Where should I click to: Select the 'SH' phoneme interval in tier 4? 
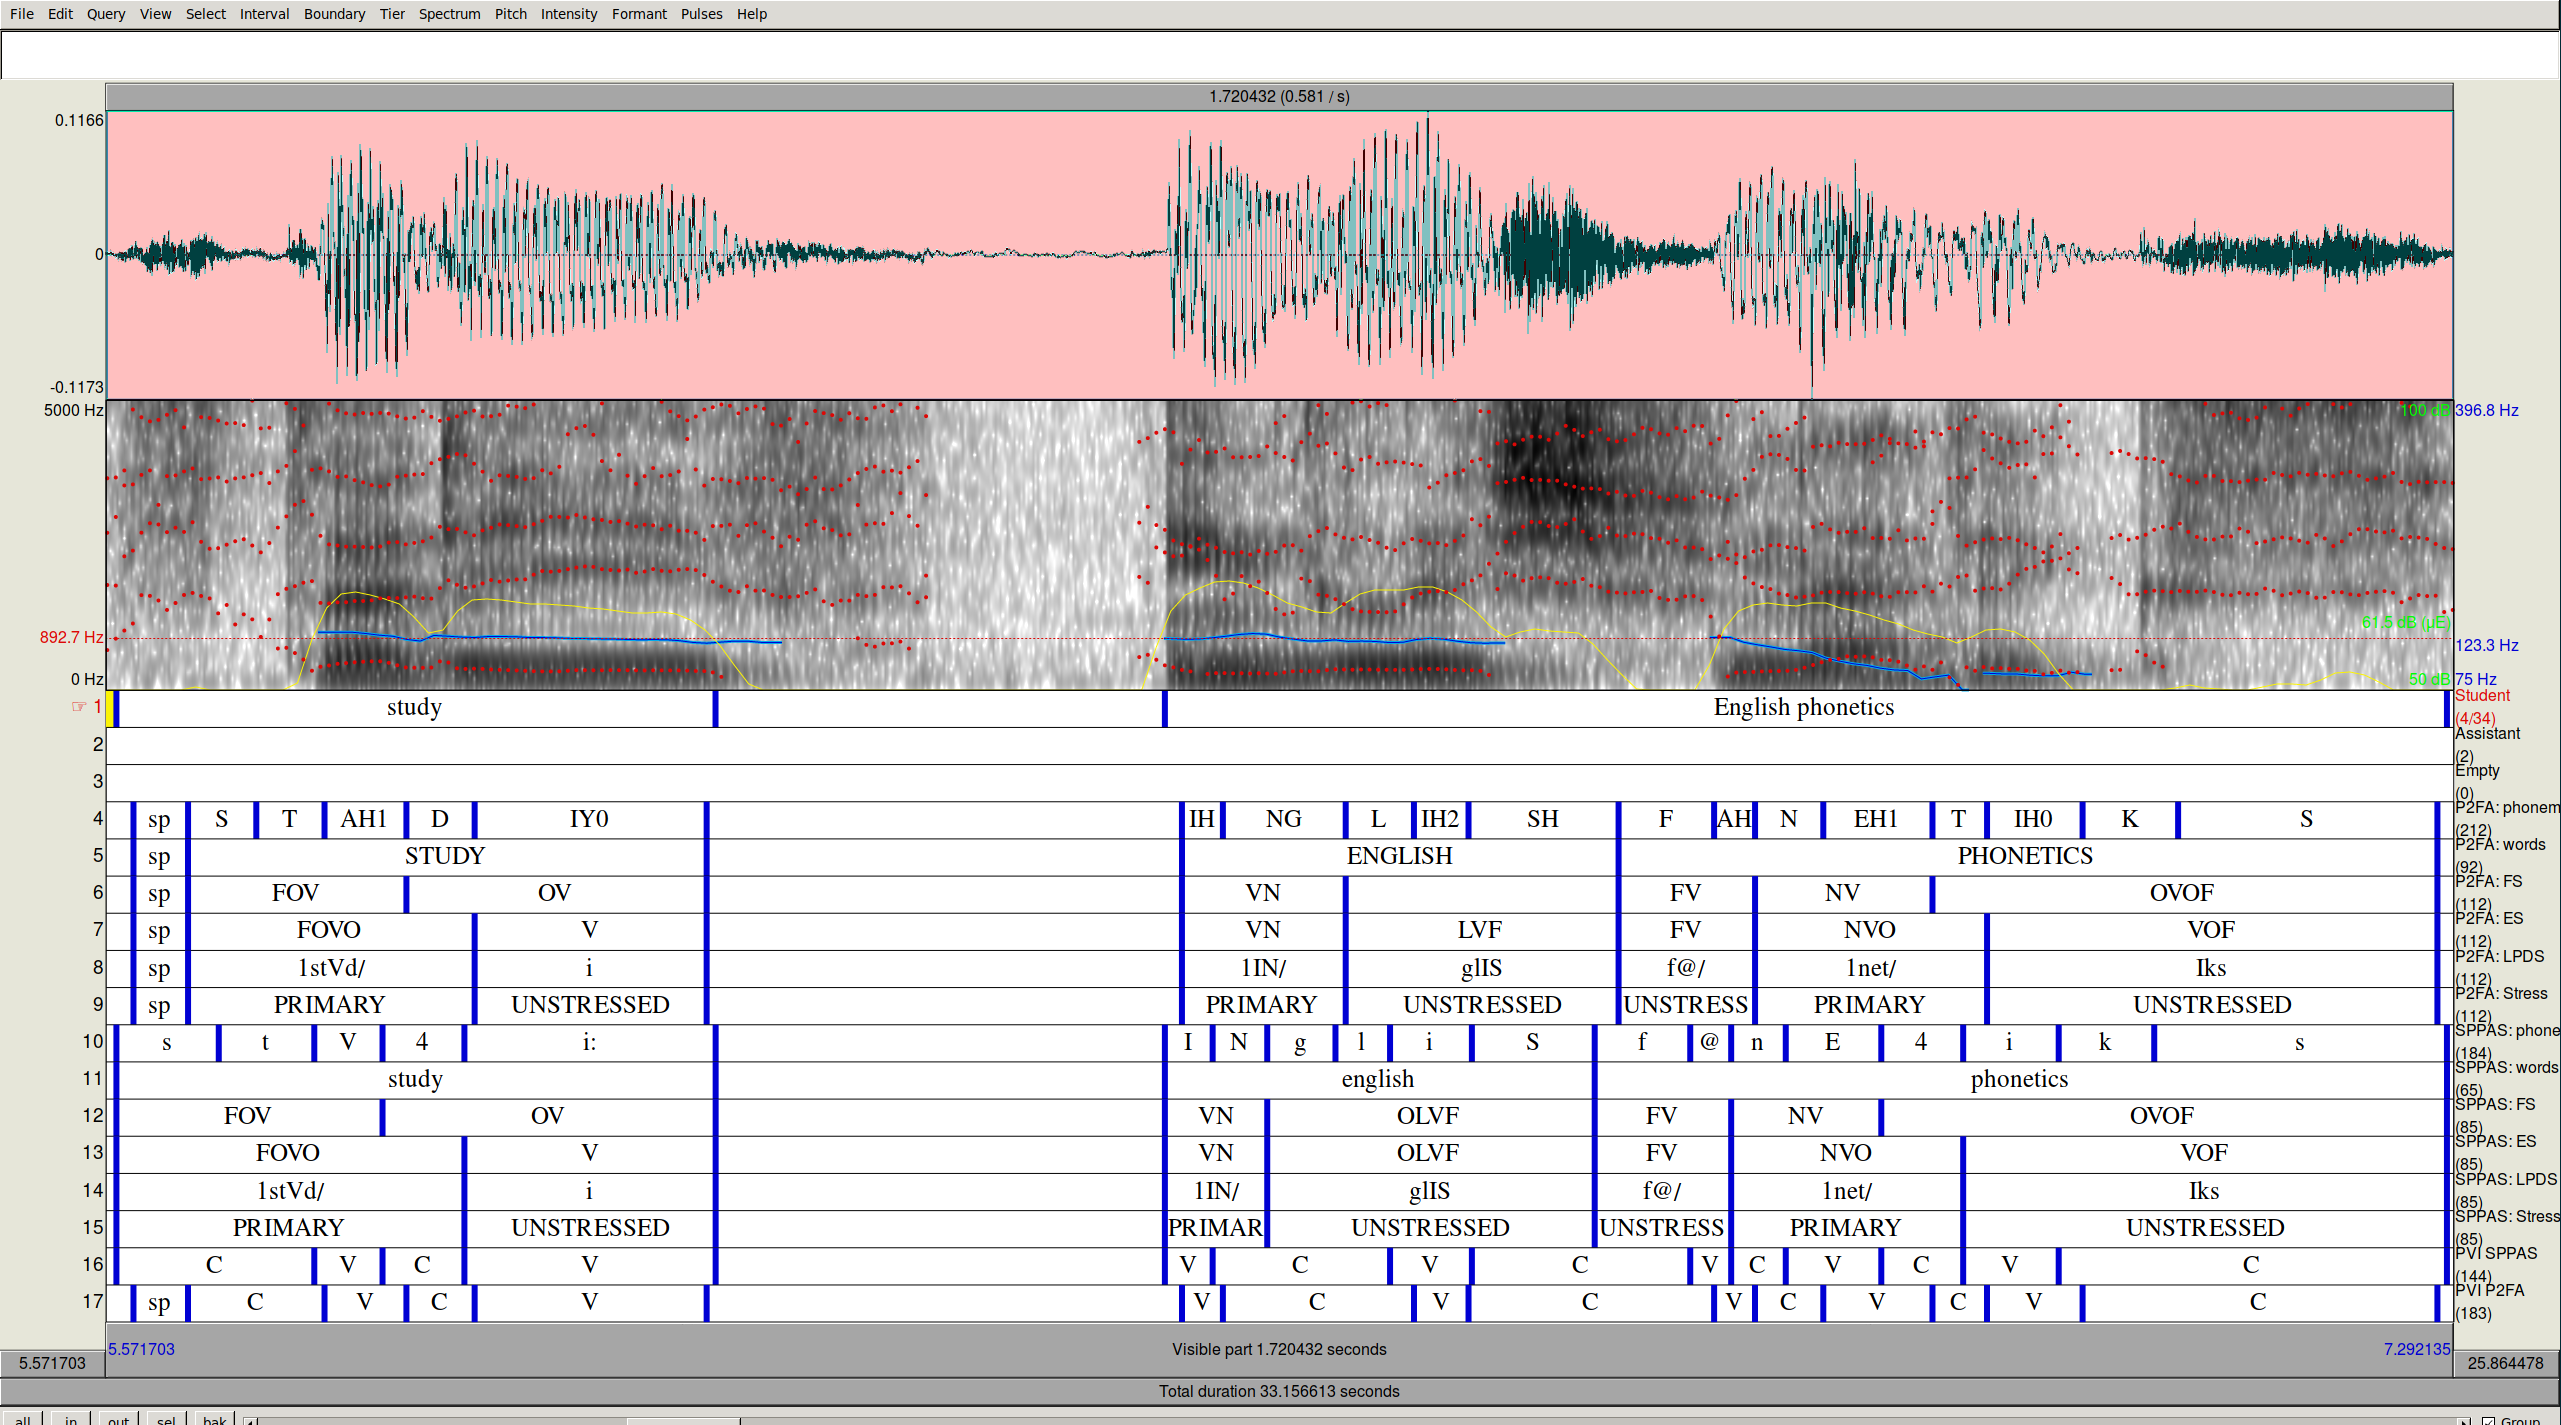point(1543,819)
